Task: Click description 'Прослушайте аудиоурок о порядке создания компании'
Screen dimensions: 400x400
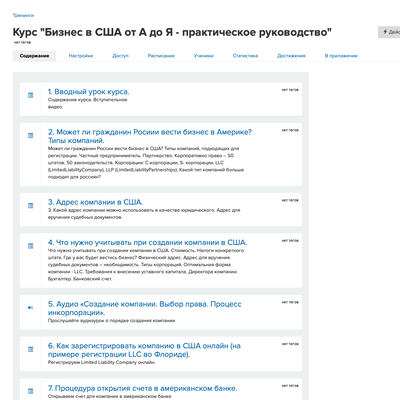Action: (x=111, y=321)
